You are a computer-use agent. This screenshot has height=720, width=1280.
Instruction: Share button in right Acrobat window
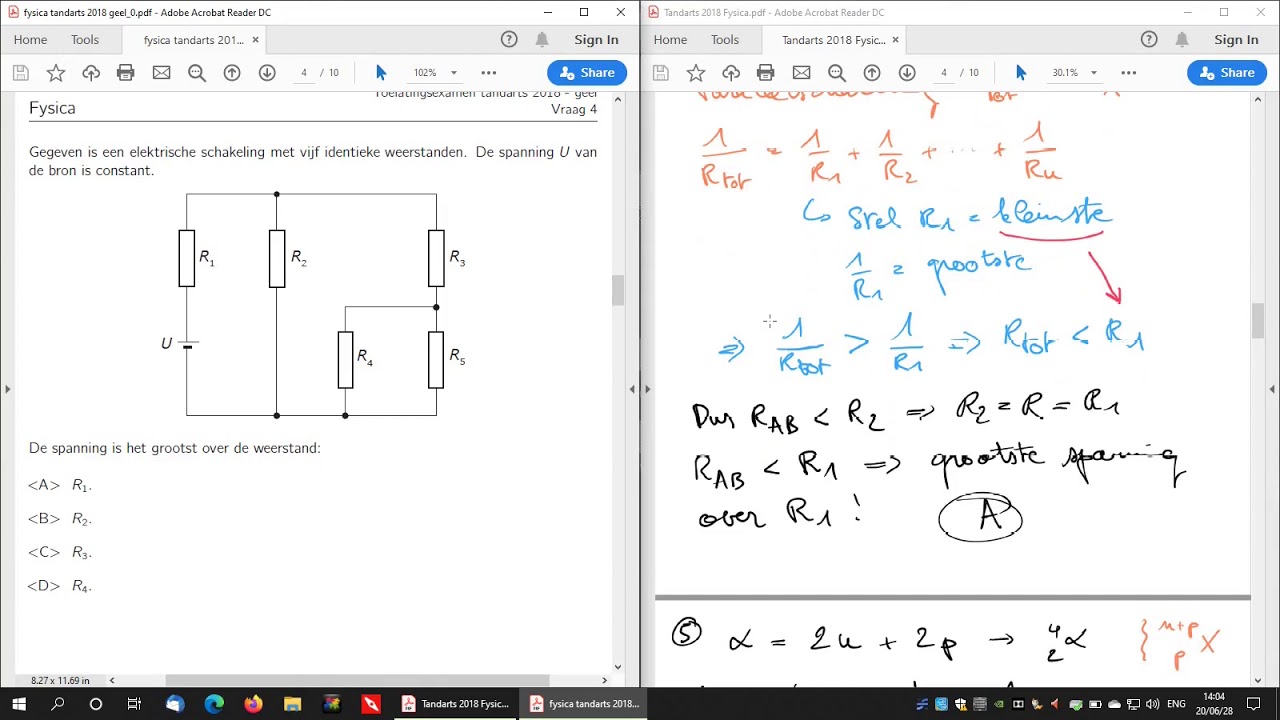[x=1227, y=73]
